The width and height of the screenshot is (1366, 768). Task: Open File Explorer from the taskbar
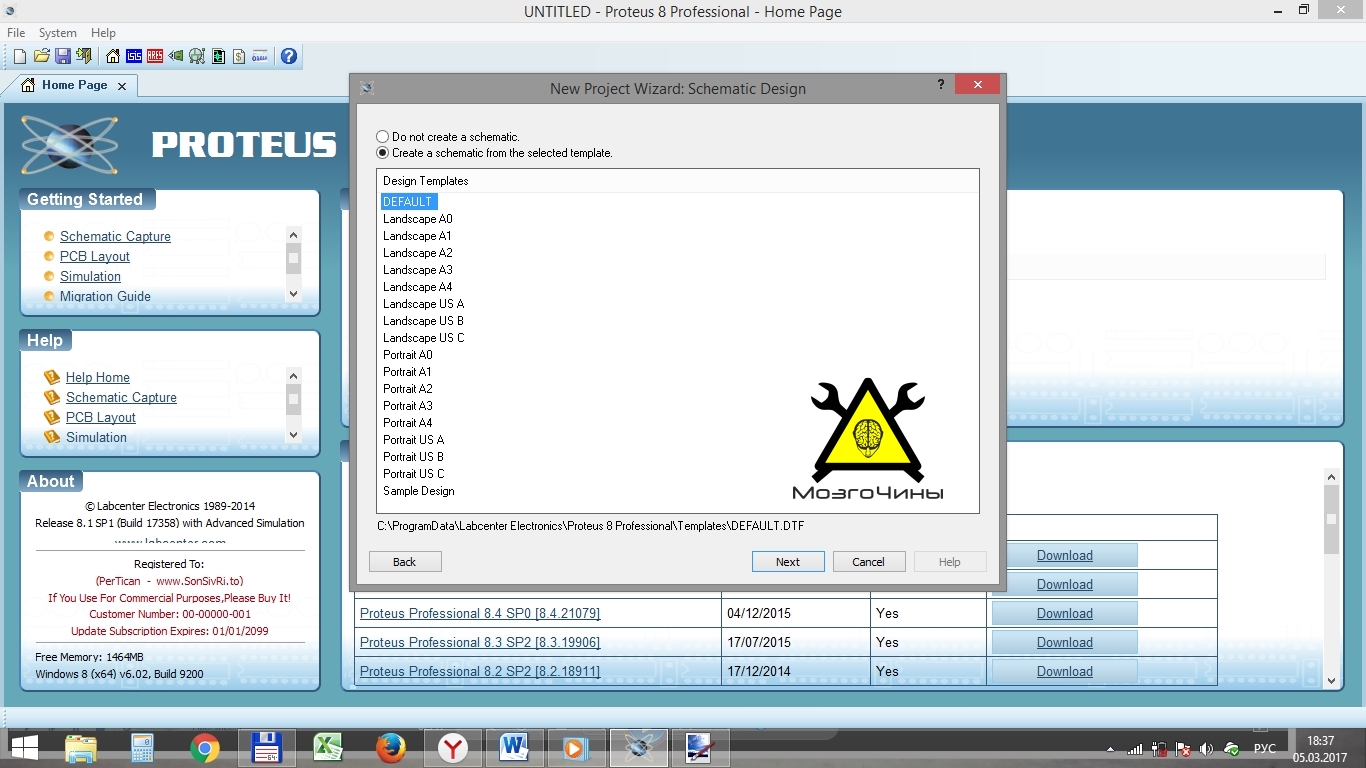[81, 747]
